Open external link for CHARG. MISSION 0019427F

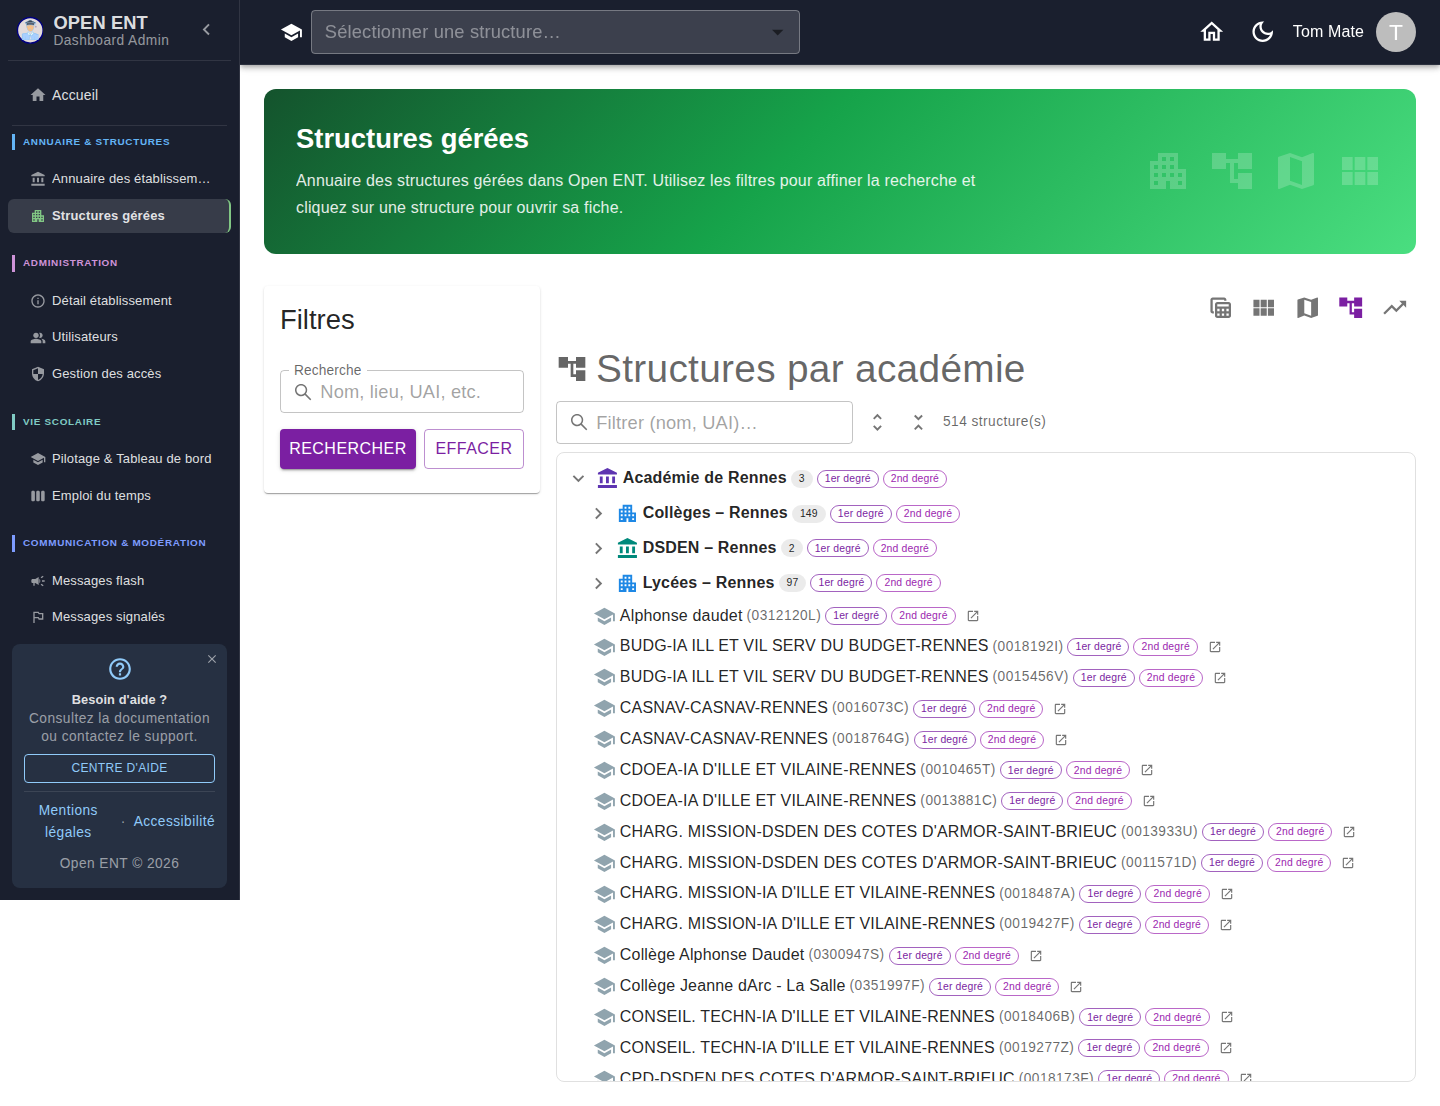point(1226,926)
